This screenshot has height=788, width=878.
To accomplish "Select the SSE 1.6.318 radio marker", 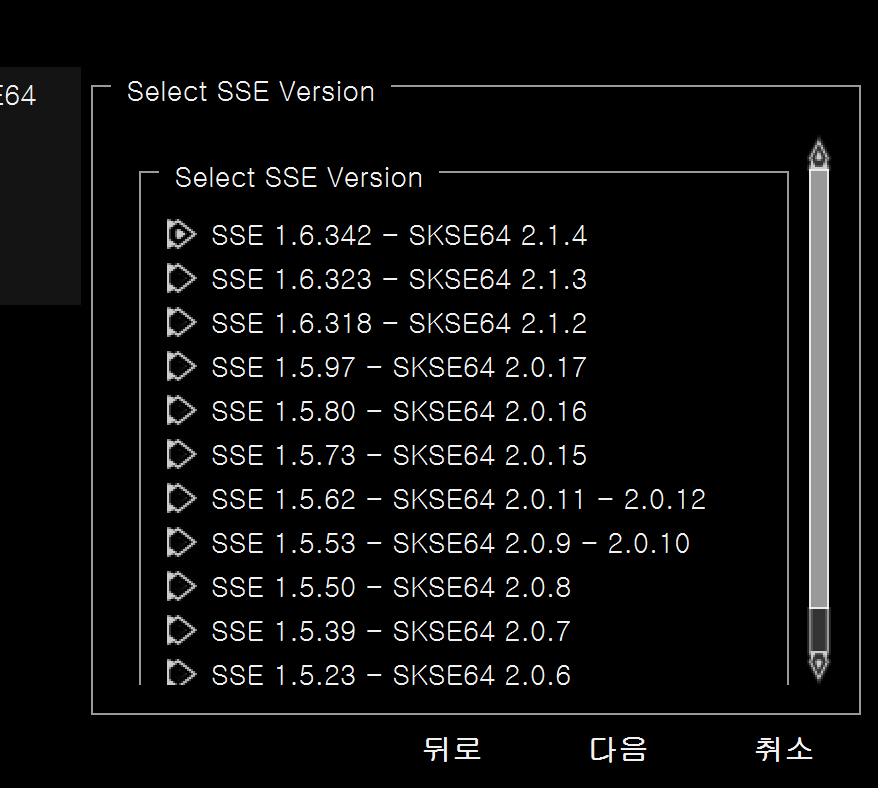I will [x=180, y=323].
